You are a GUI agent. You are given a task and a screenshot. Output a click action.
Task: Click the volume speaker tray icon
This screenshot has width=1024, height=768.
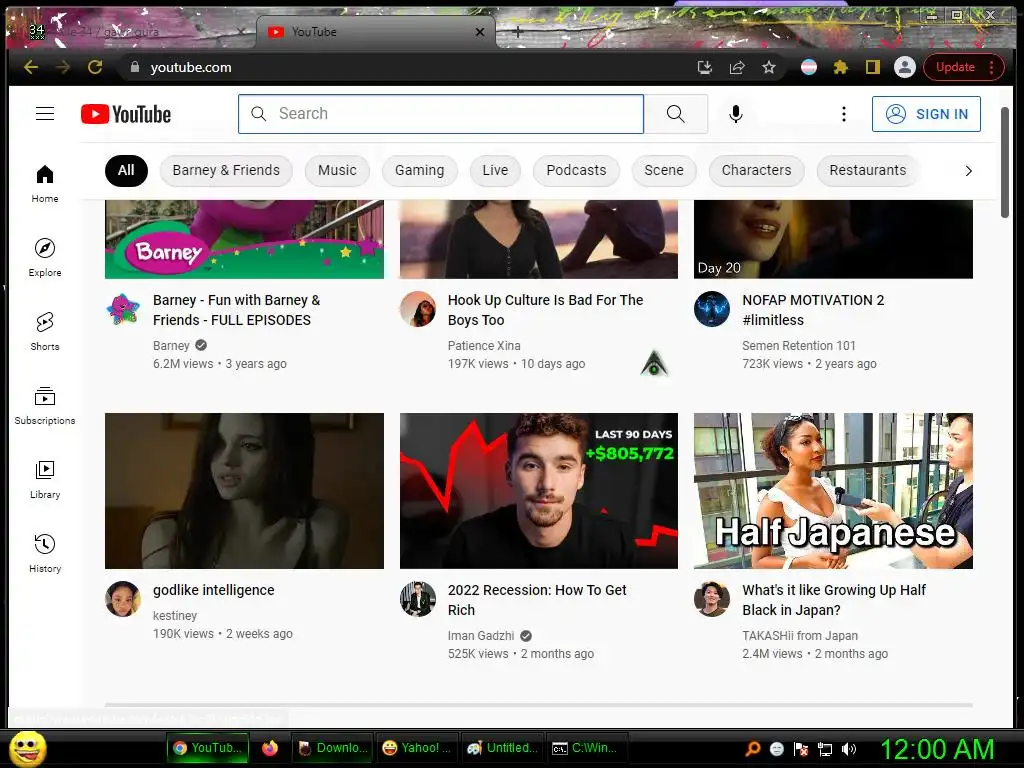(x=849, y=749)
